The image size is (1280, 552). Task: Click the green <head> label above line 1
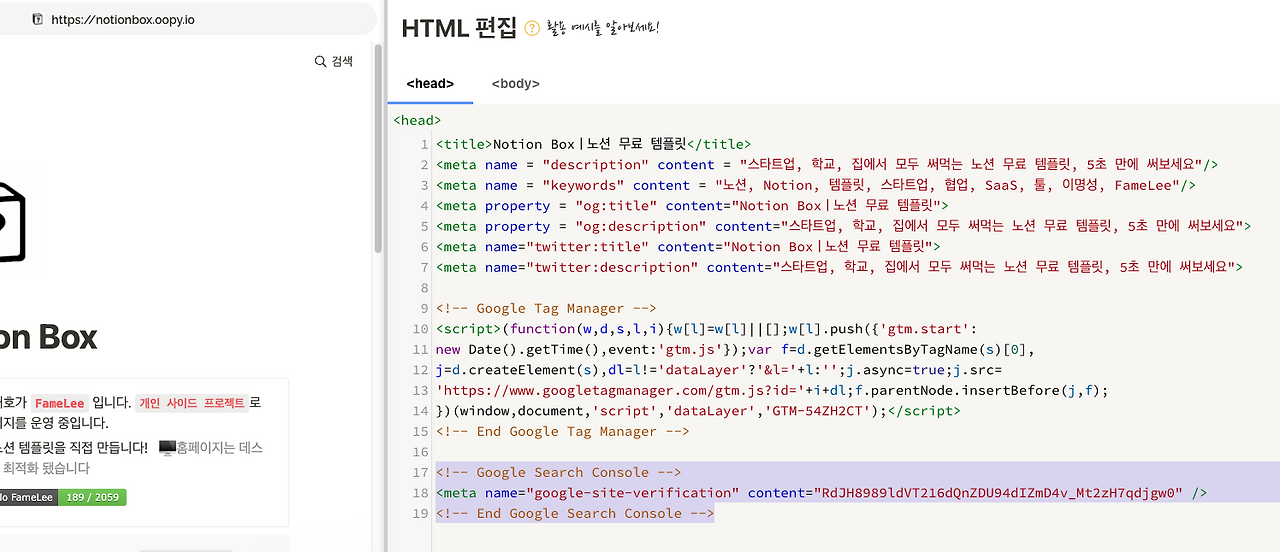[x=417, y=120]
